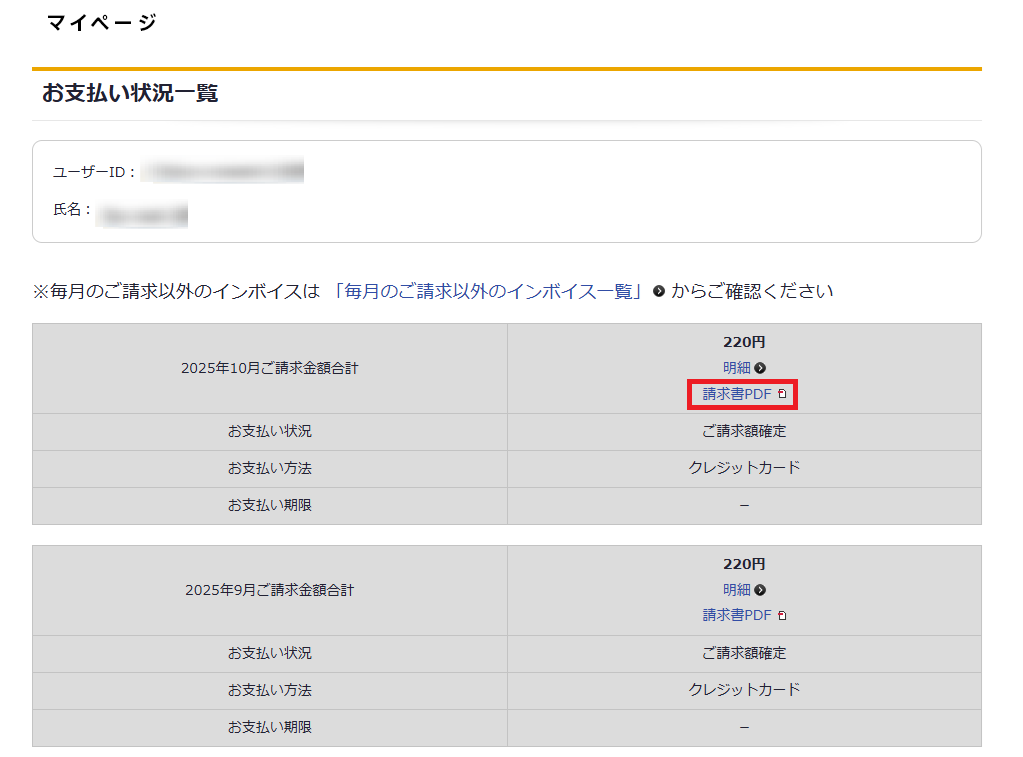The height and width of the screenshot is (757, 1023).
Task: Click クレジットカード in the October payment table
Action: point(744,468)
